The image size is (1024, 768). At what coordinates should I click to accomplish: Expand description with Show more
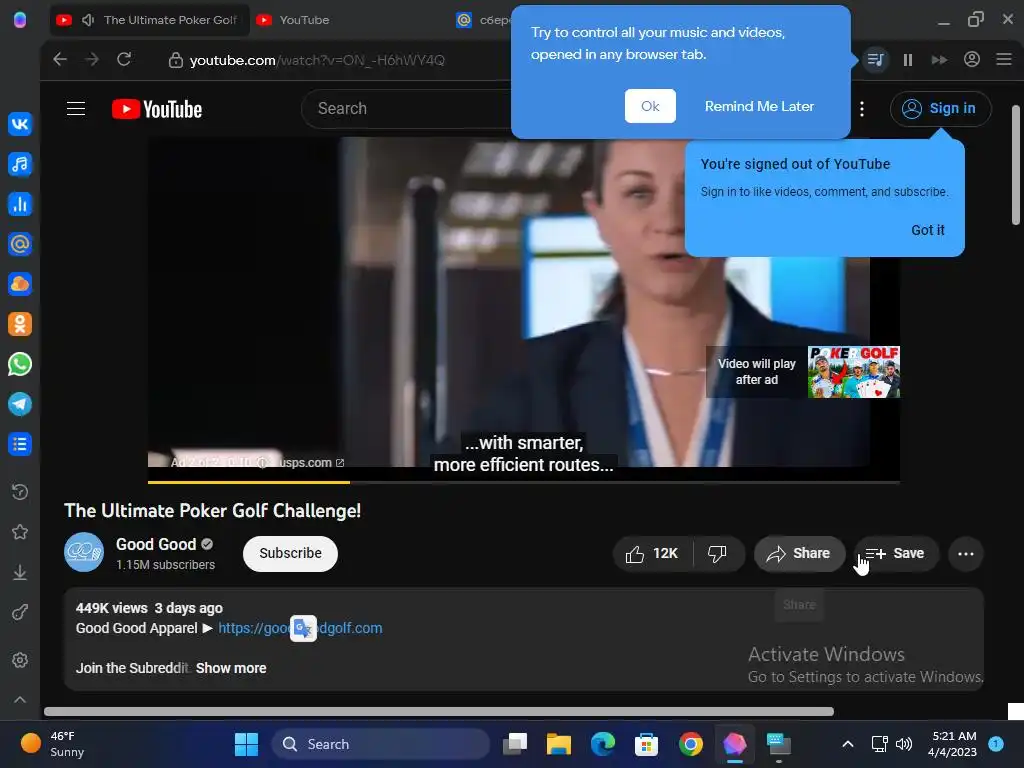[231, 668]
